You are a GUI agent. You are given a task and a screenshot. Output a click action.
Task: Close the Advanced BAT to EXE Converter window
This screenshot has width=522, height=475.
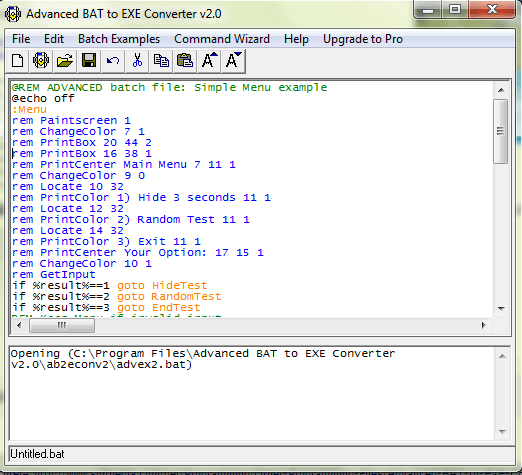click(492, 10)
